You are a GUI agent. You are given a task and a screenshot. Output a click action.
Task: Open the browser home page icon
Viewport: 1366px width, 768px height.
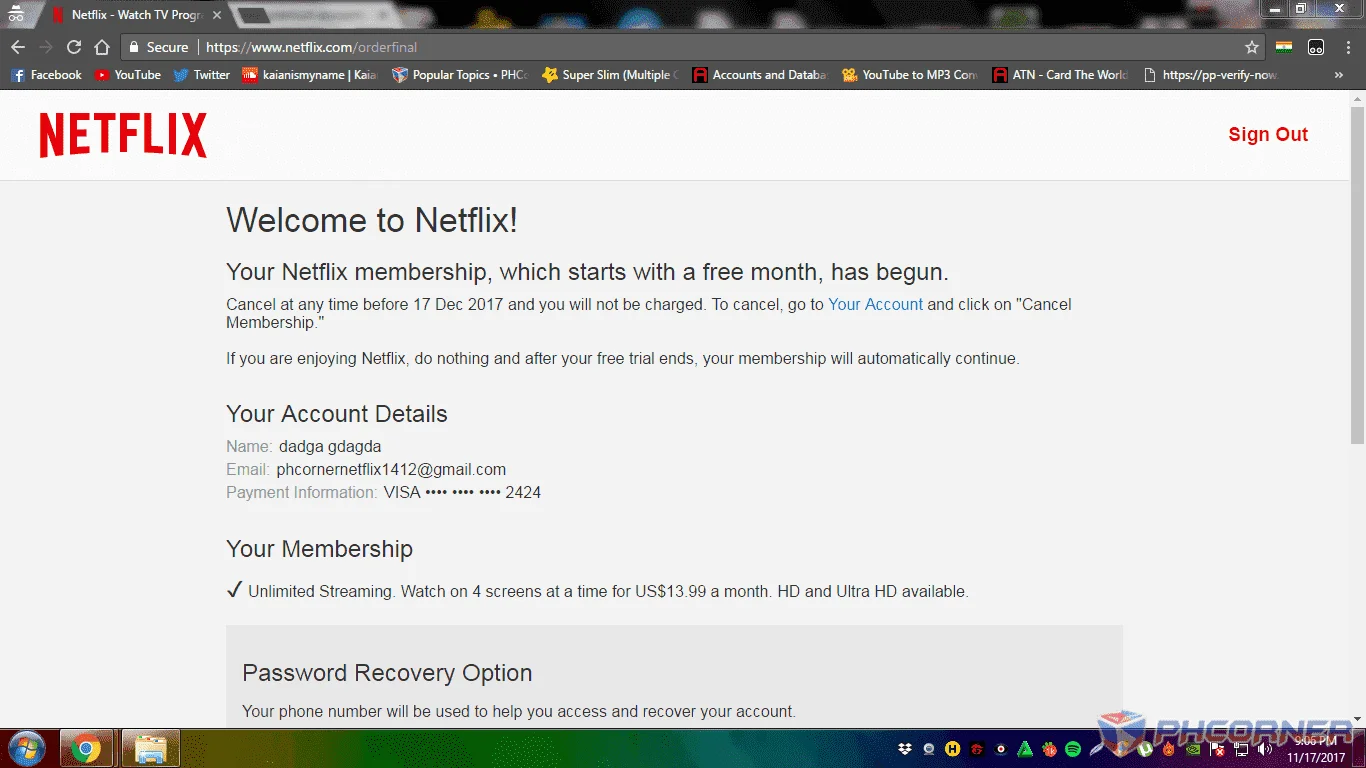[102, 47]
